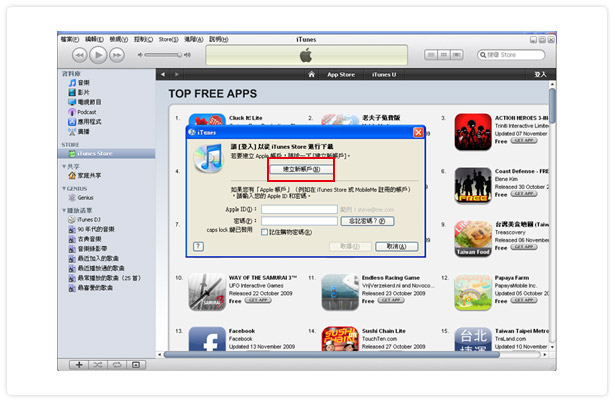Get ACTION HEROES app via GET APP
This screenshot has width=615, height=403.
524,141
